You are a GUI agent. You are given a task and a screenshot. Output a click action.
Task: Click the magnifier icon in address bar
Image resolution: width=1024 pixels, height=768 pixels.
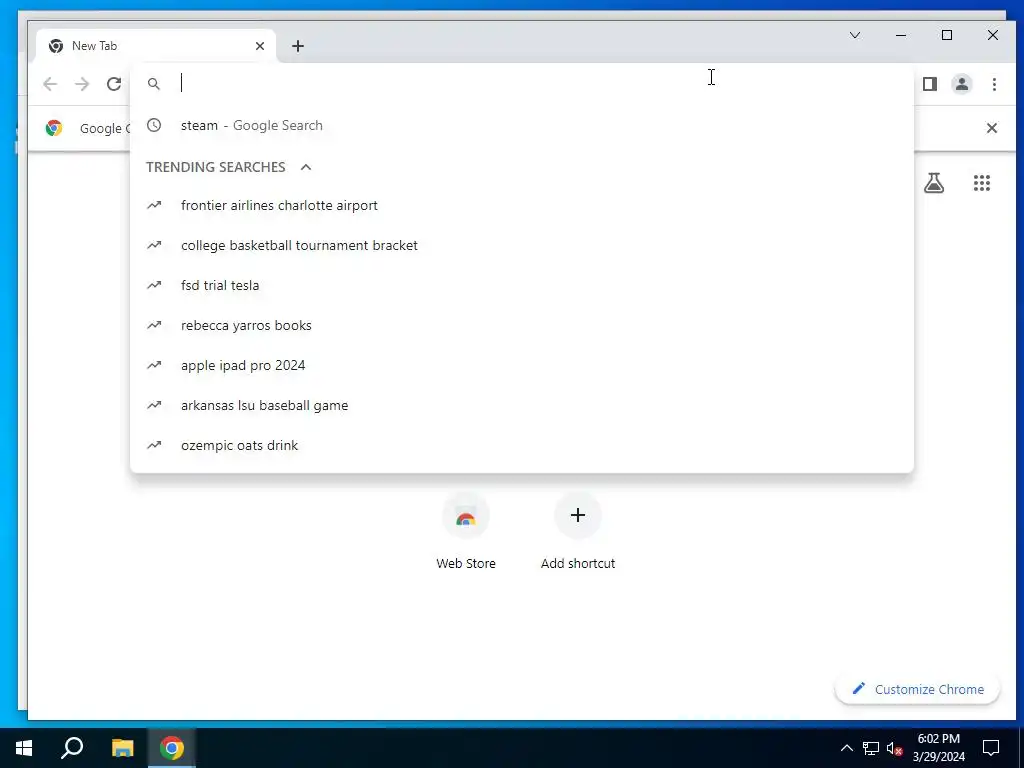coord(153,84)
